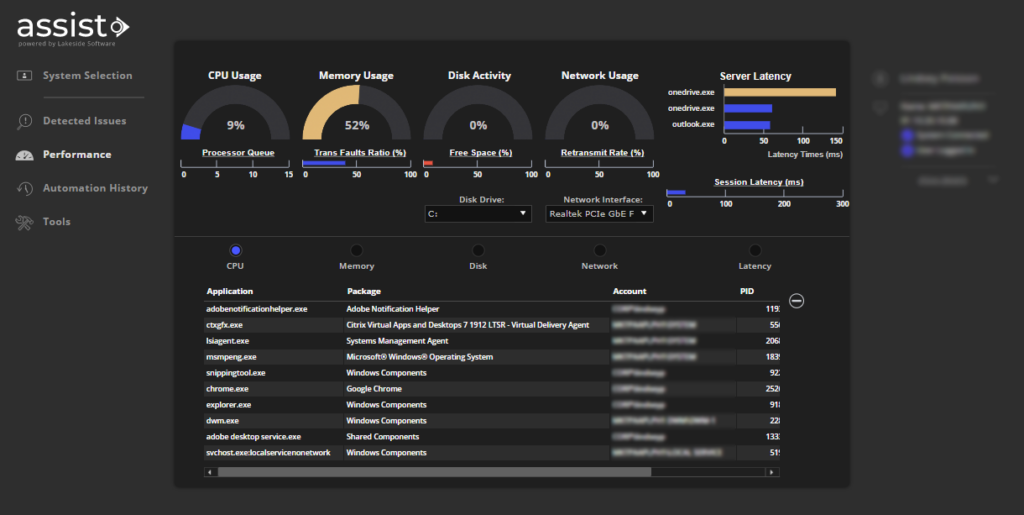
Task: Select the Disk radio button
Action: [x=478, y=250]
